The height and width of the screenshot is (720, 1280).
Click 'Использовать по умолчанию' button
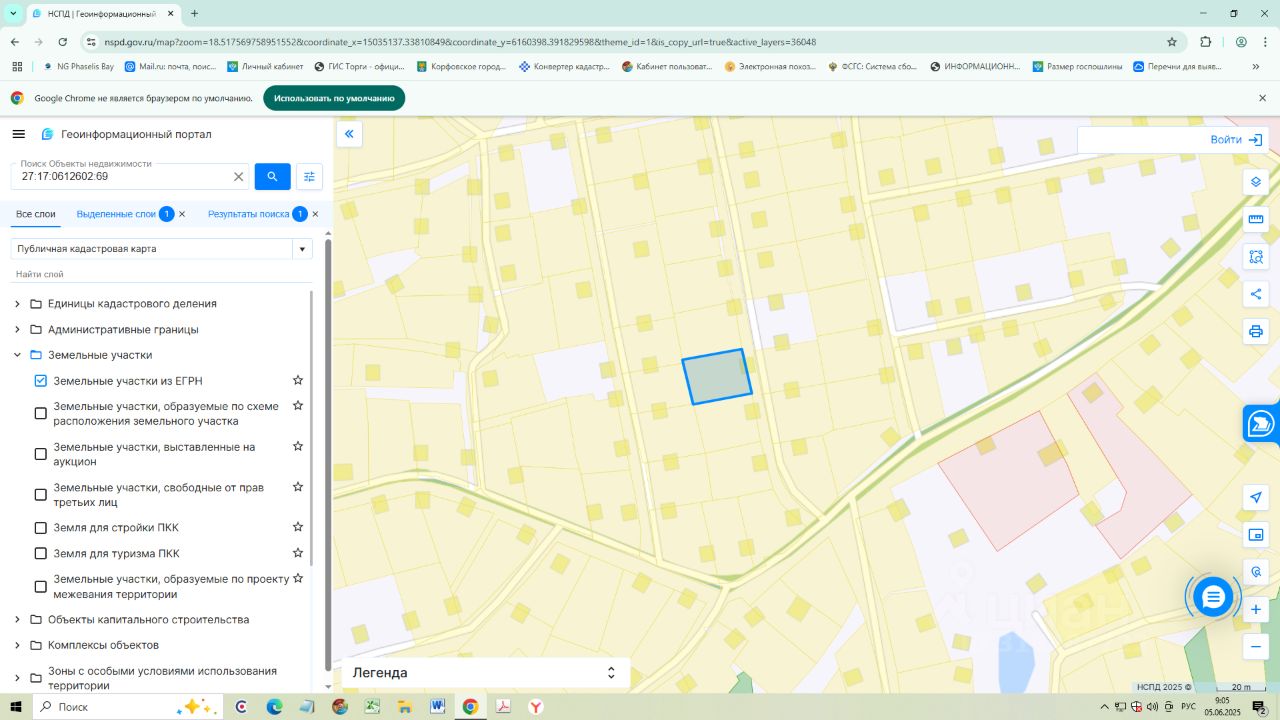334,98
